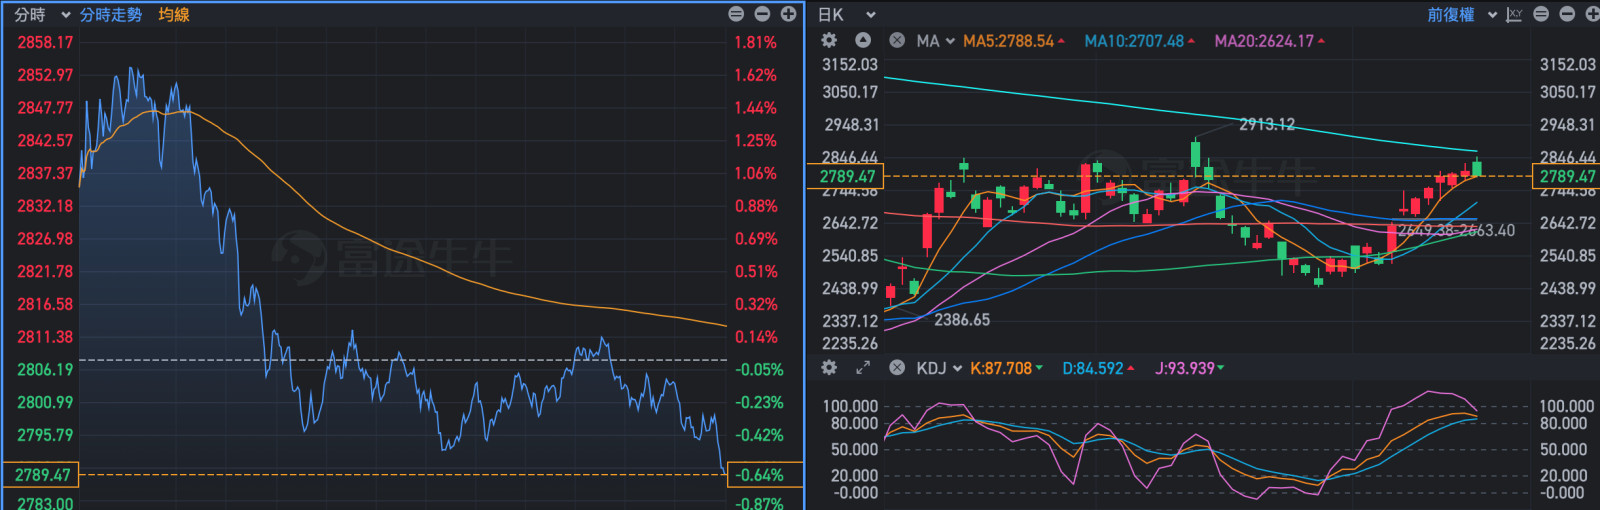
Task: Click the J:93.939 value
Action: (x=1185, y=368)
